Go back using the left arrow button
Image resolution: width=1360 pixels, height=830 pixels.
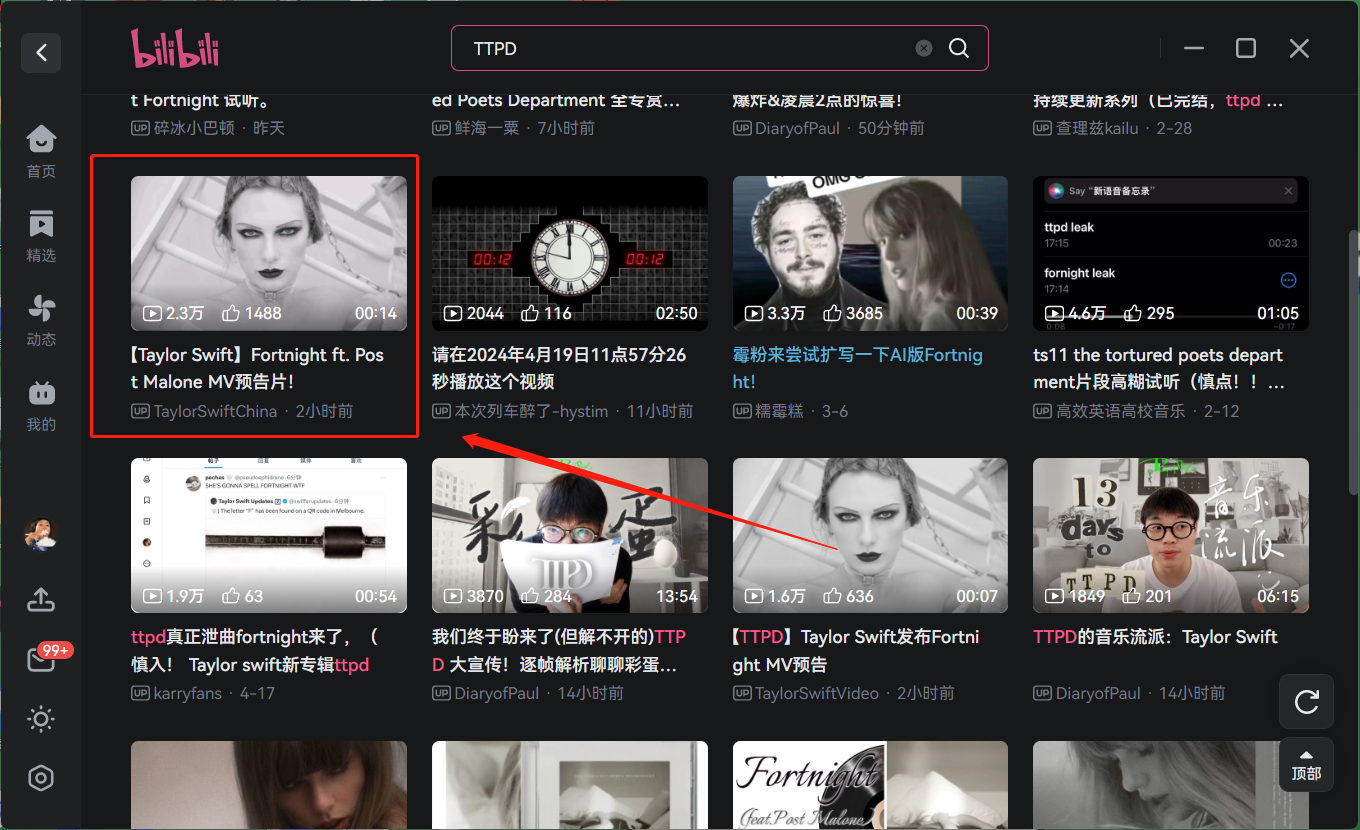pyautogui.click(x=41, y=52)
